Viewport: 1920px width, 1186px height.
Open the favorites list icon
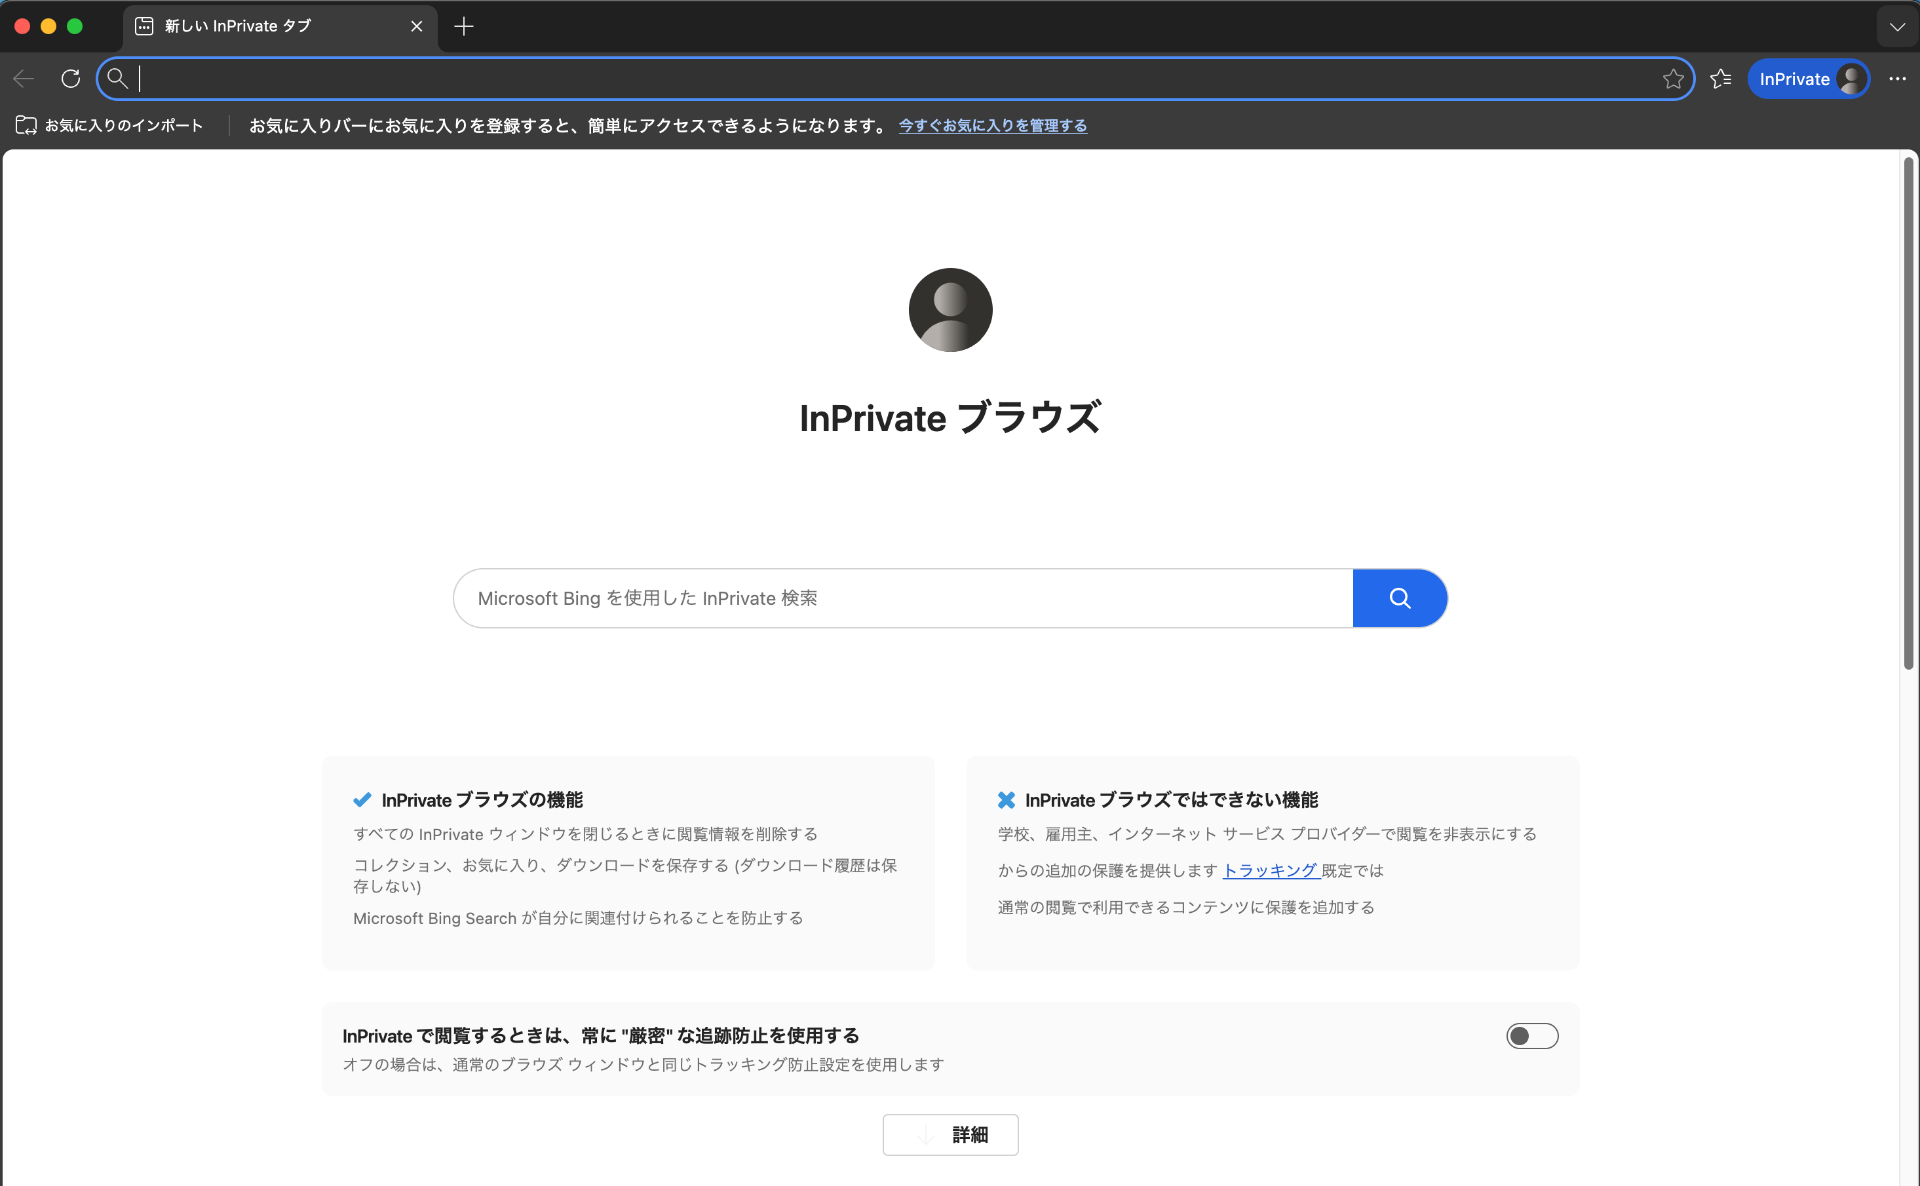point(1721,79)
